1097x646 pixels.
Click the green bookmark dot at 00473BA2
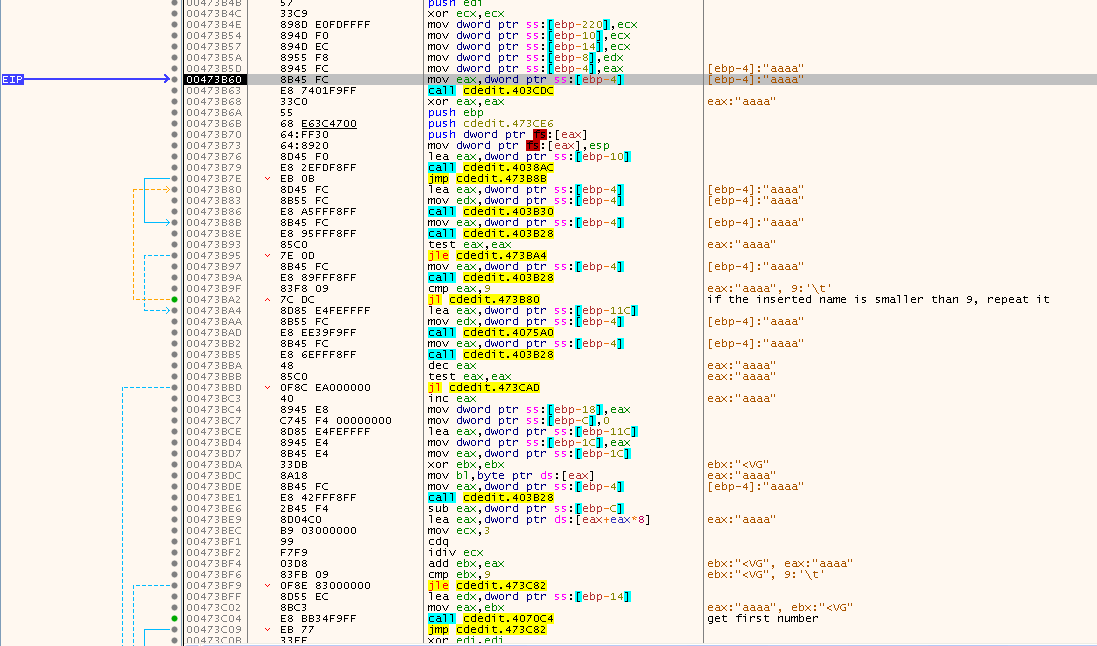[x=175, y=299]
